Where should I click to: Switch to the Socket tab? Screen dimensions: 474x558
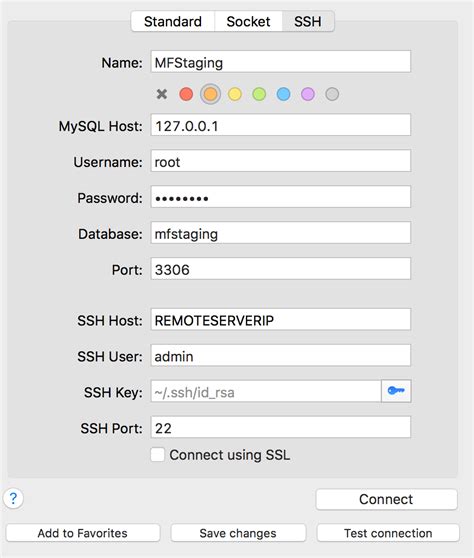tap(248, 21)
